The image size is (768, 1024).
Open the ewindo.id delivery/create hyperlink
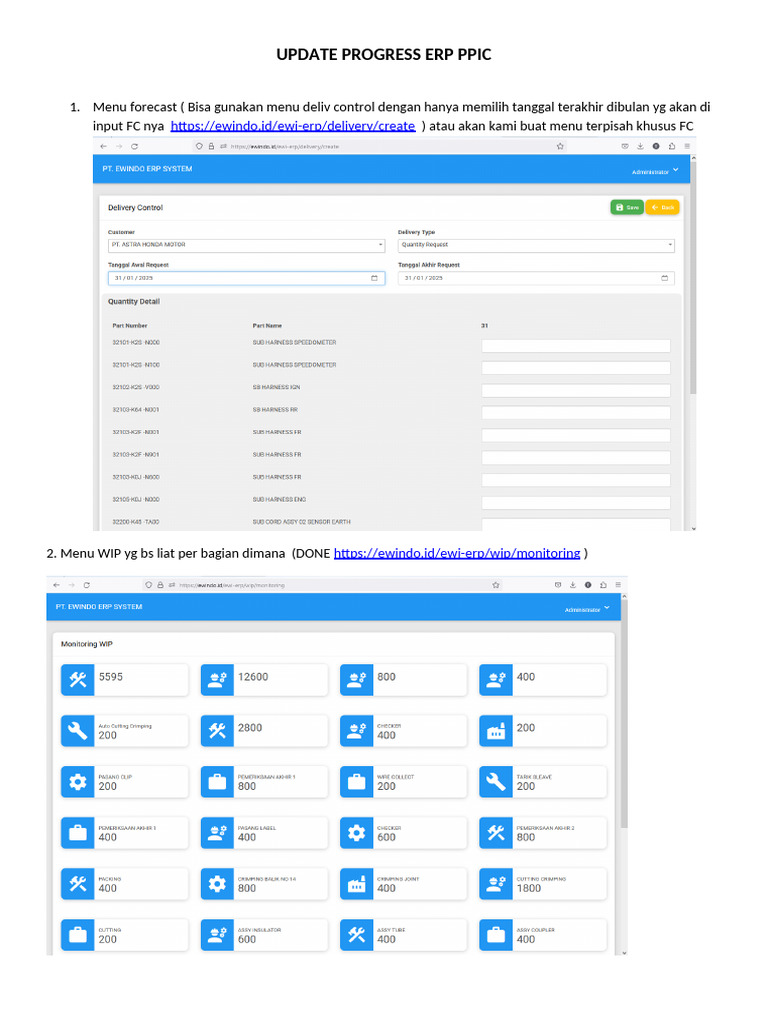click(x=293, y=125)
